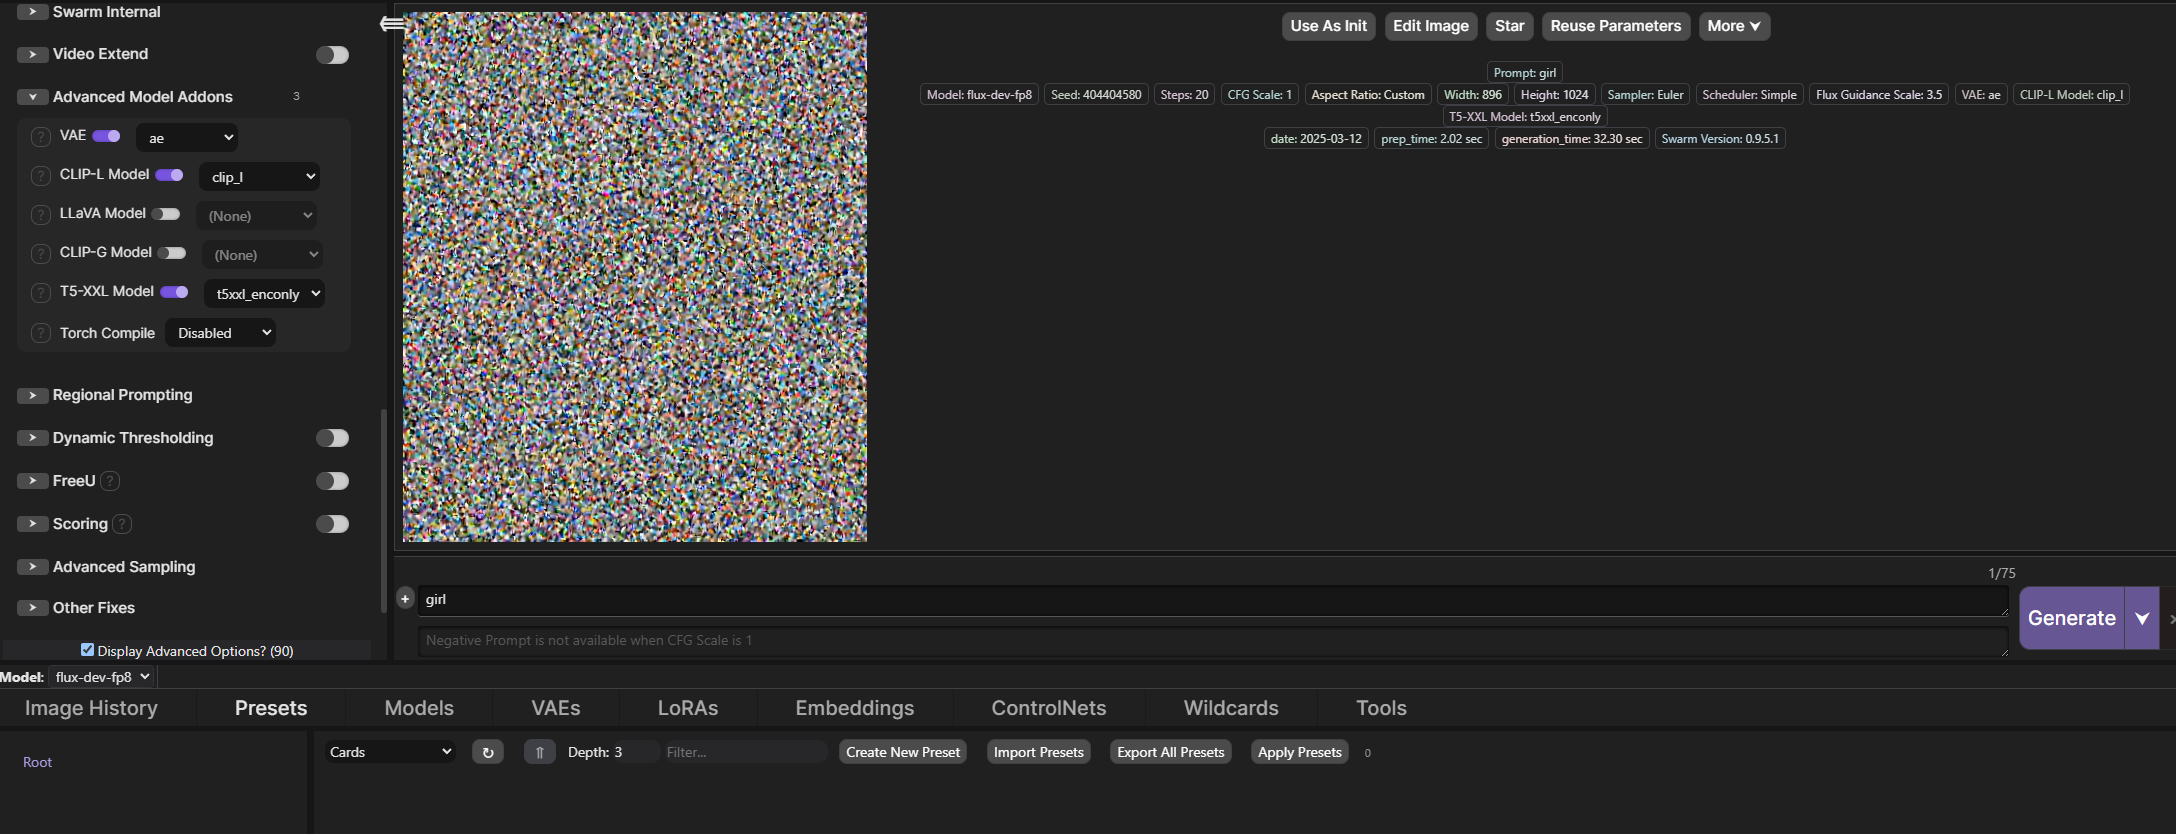
Task: Expand the Advanced Sampling group
Action: click(x=33, y=567)
